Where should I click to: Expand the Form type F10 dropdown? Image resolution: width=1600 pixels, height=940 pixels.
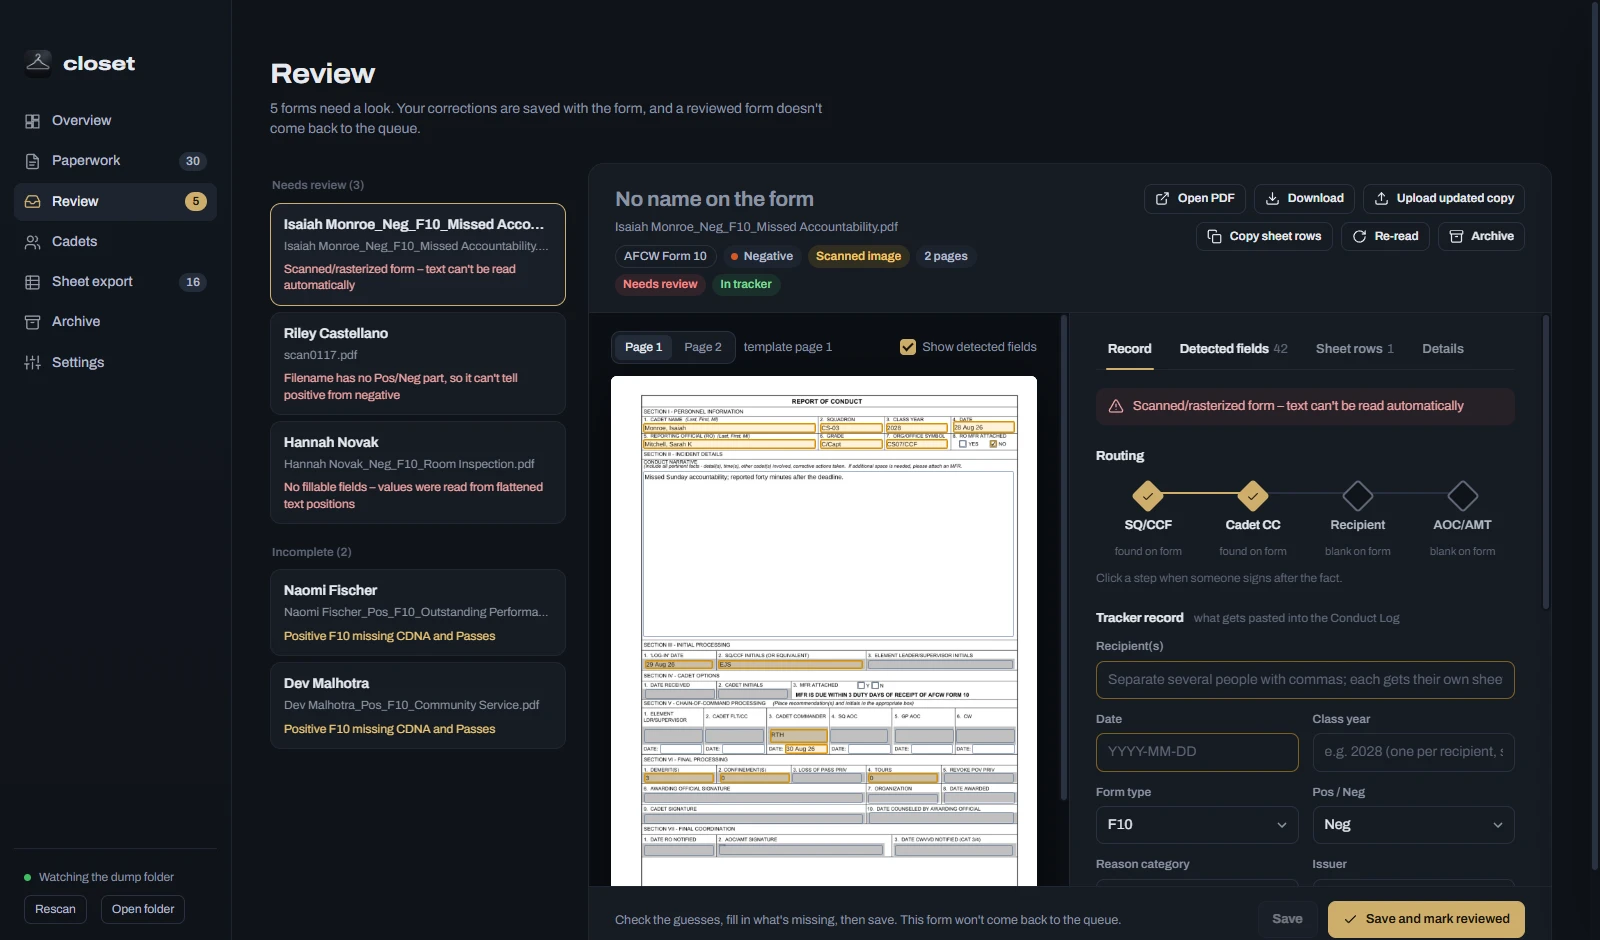tap(1197, 825)
